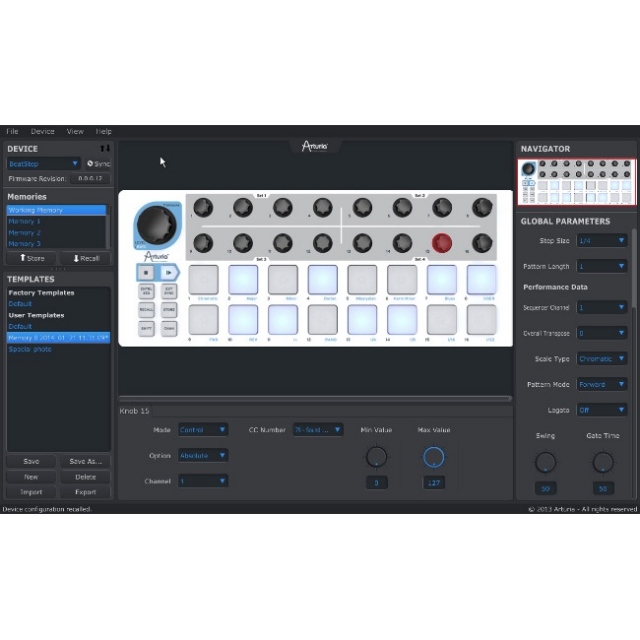Select the large Transpose/Level encoder knob
Image resolution: width=640 pixels, height=640 pixels.
(x=157, y=225)
